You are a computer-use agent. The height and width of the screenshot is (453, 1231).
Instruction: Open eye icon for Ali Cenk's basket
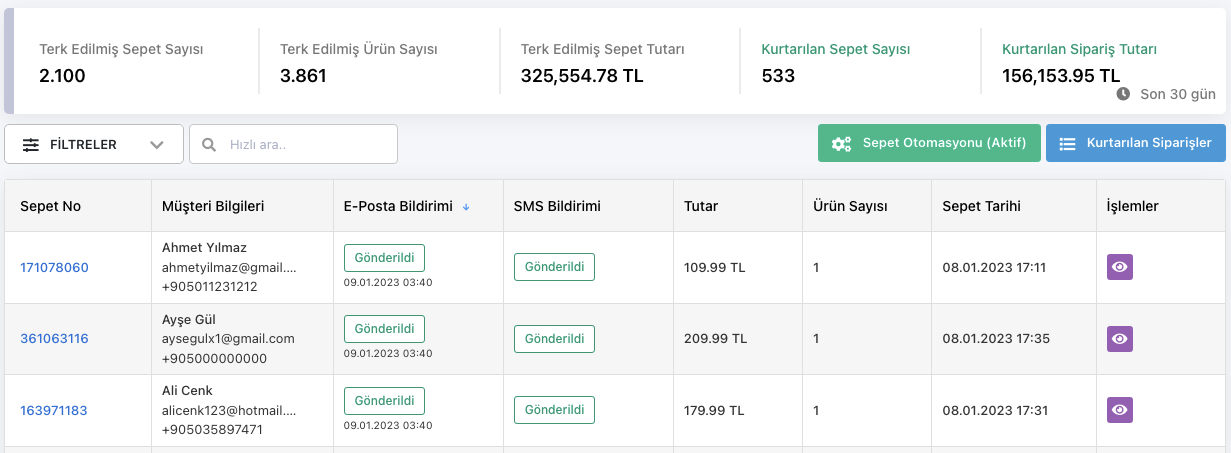coord(1120,410)
